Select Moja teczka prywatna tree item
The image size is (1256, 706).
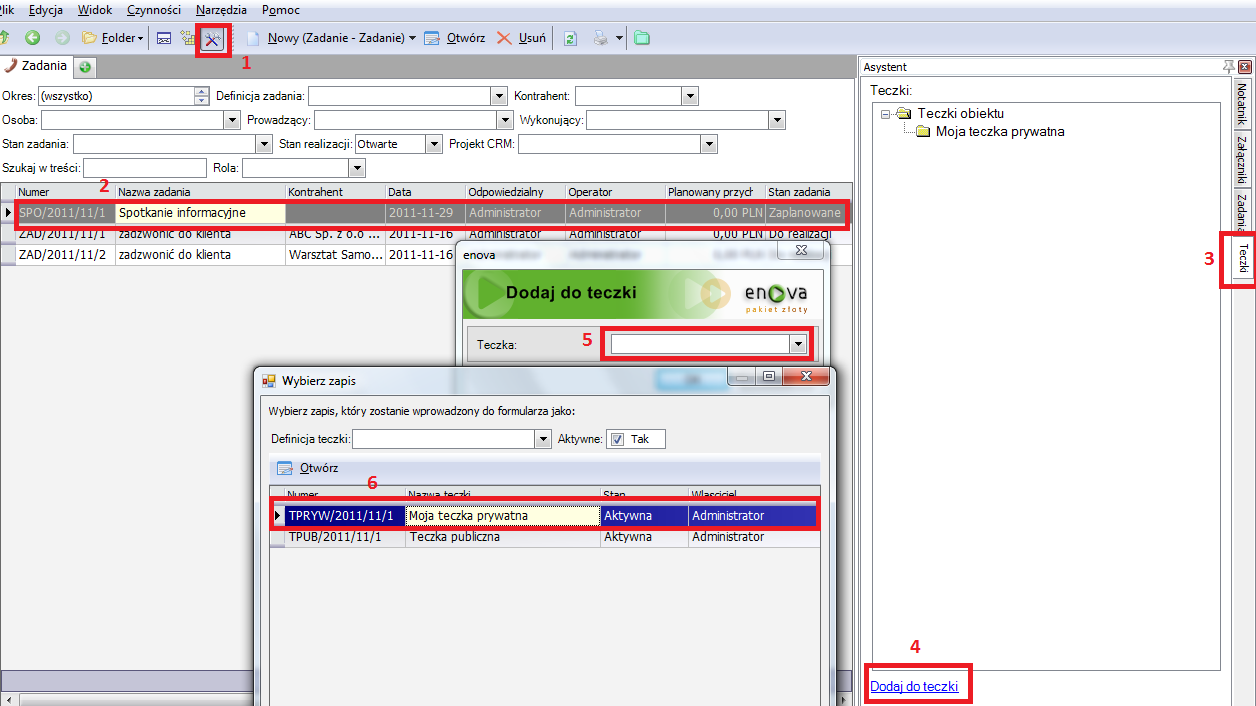click(1000, 131)
